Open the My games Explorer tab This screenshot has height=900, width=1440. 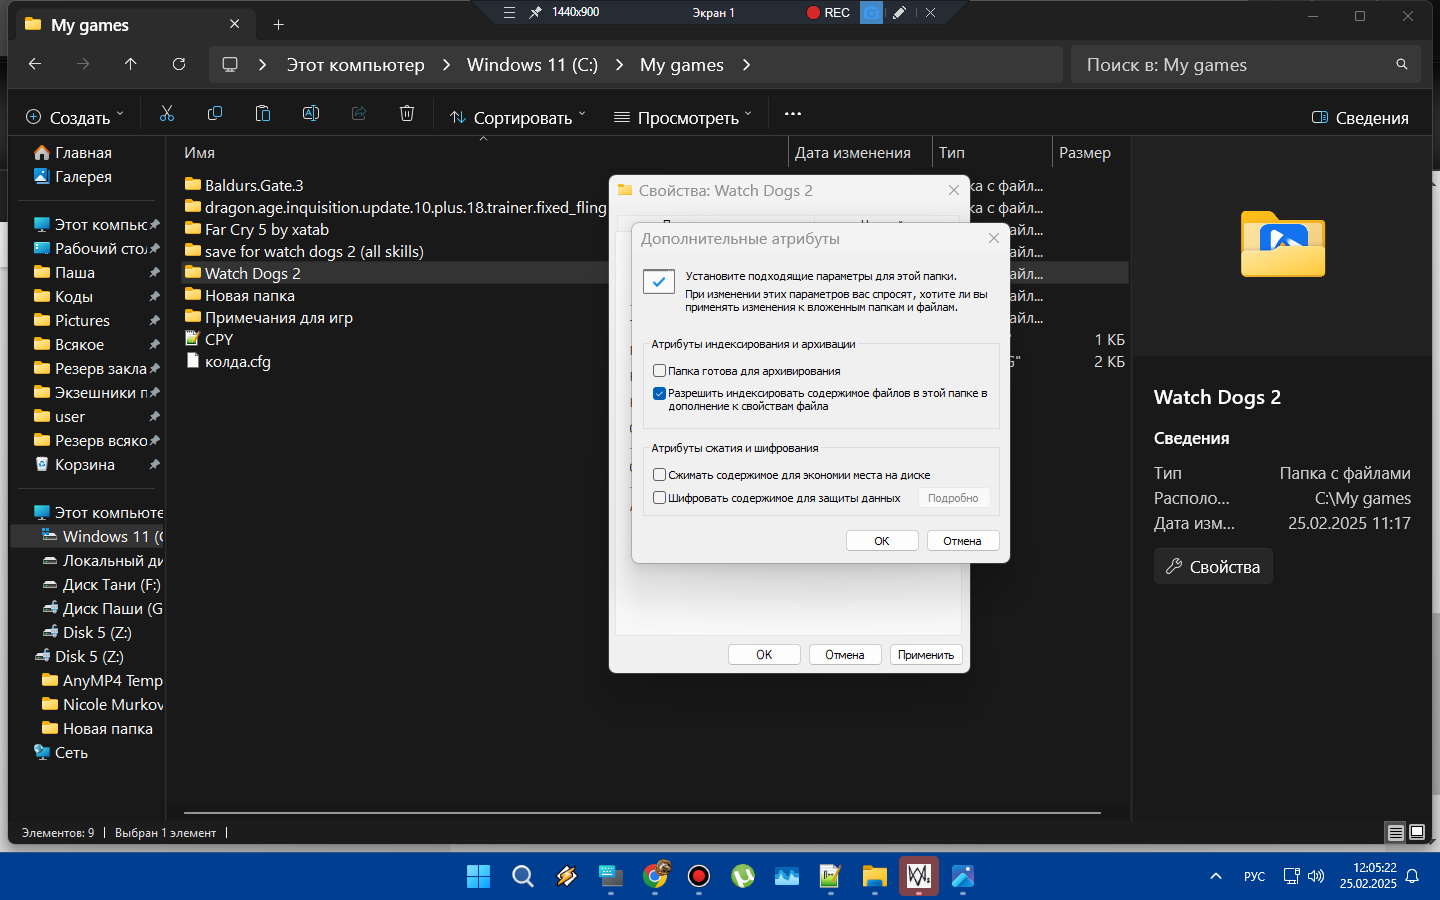(x=120, y=25)
